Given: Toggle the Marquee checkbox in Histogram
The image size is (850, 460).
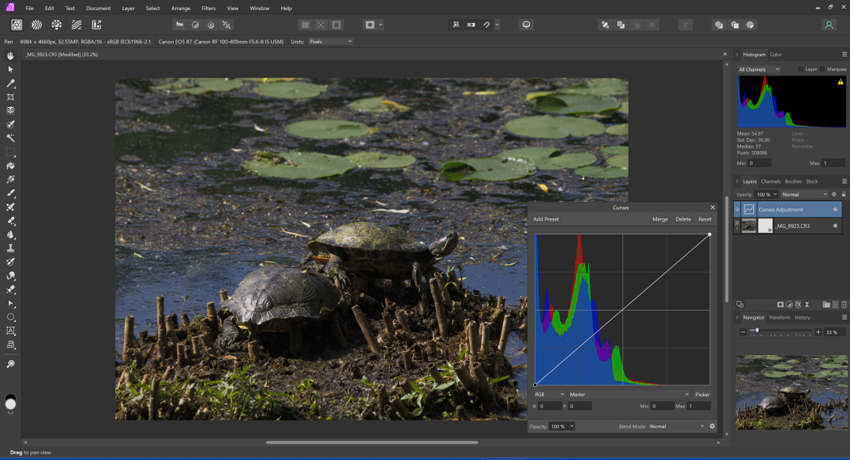Looking at the screenshot, I should 822,69.
